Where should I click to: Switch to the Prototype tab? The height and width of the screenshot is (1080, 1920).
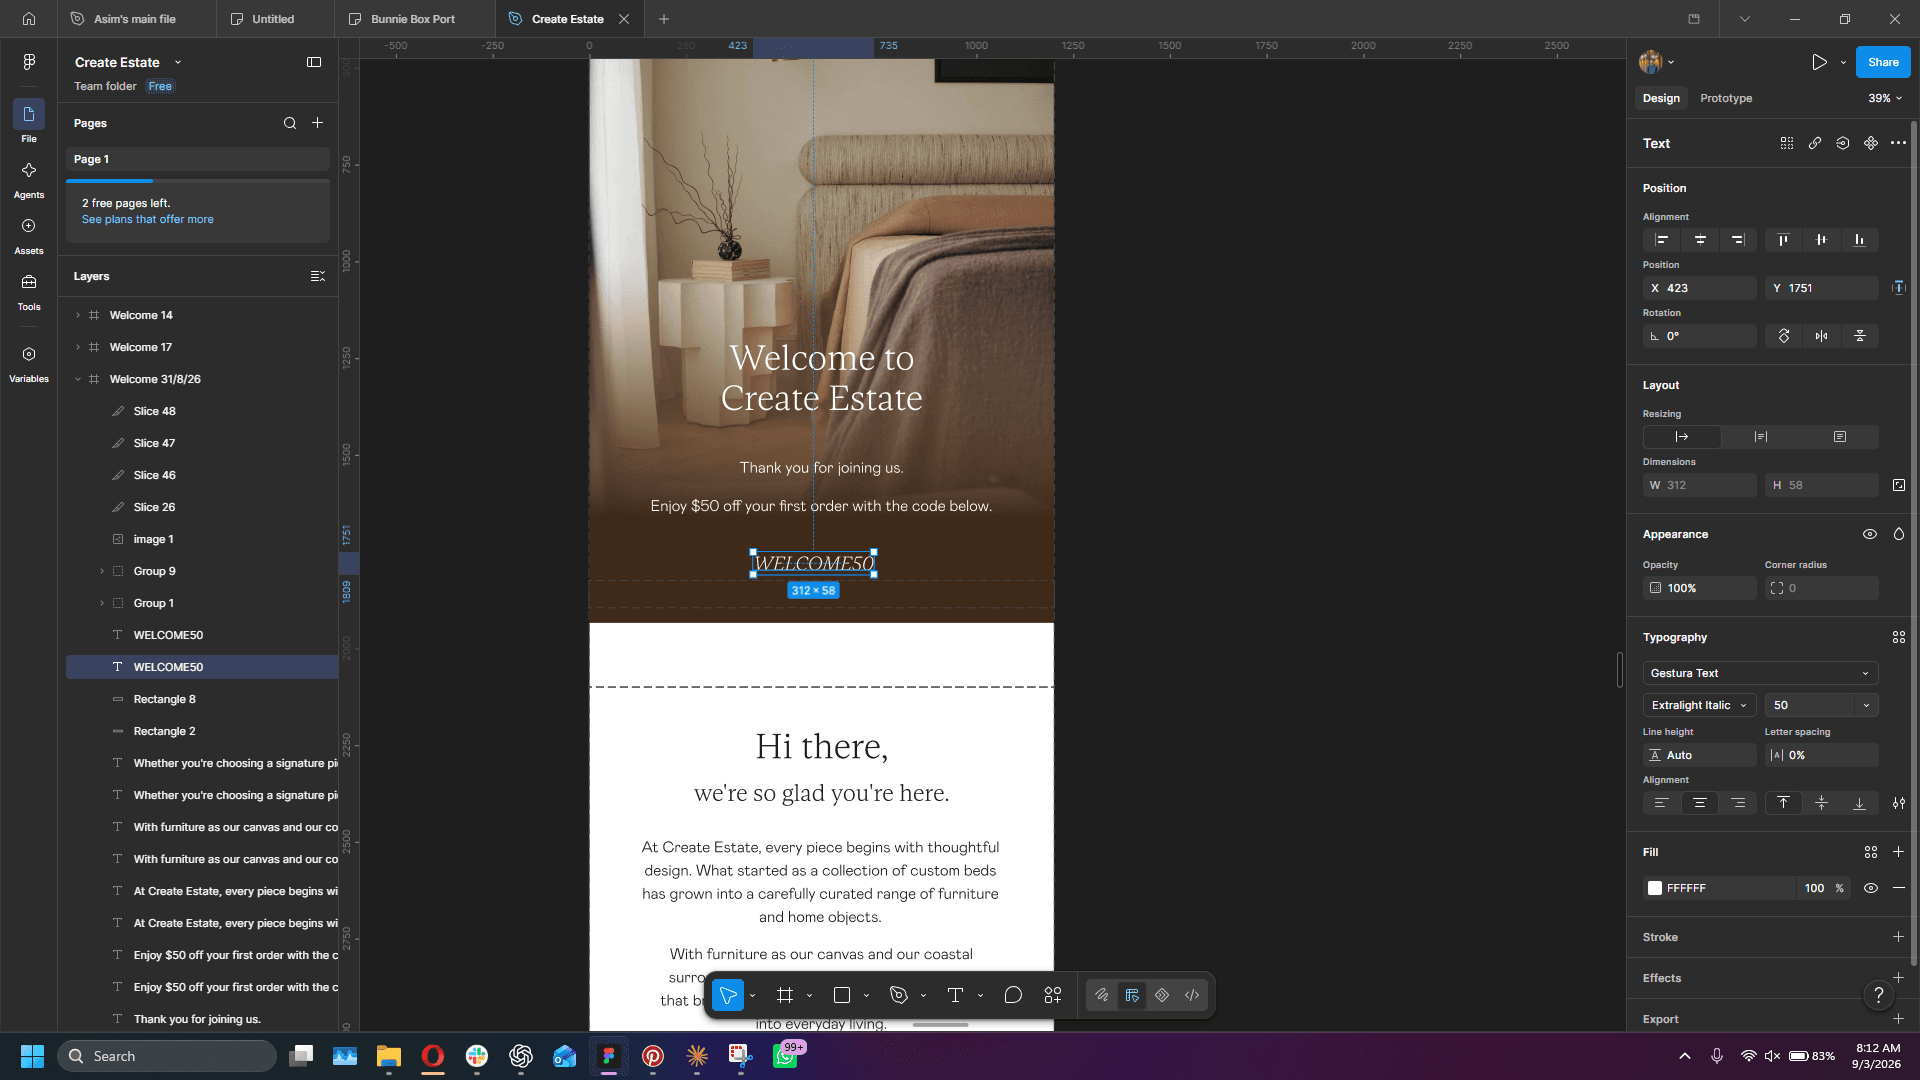point(1726,98)
